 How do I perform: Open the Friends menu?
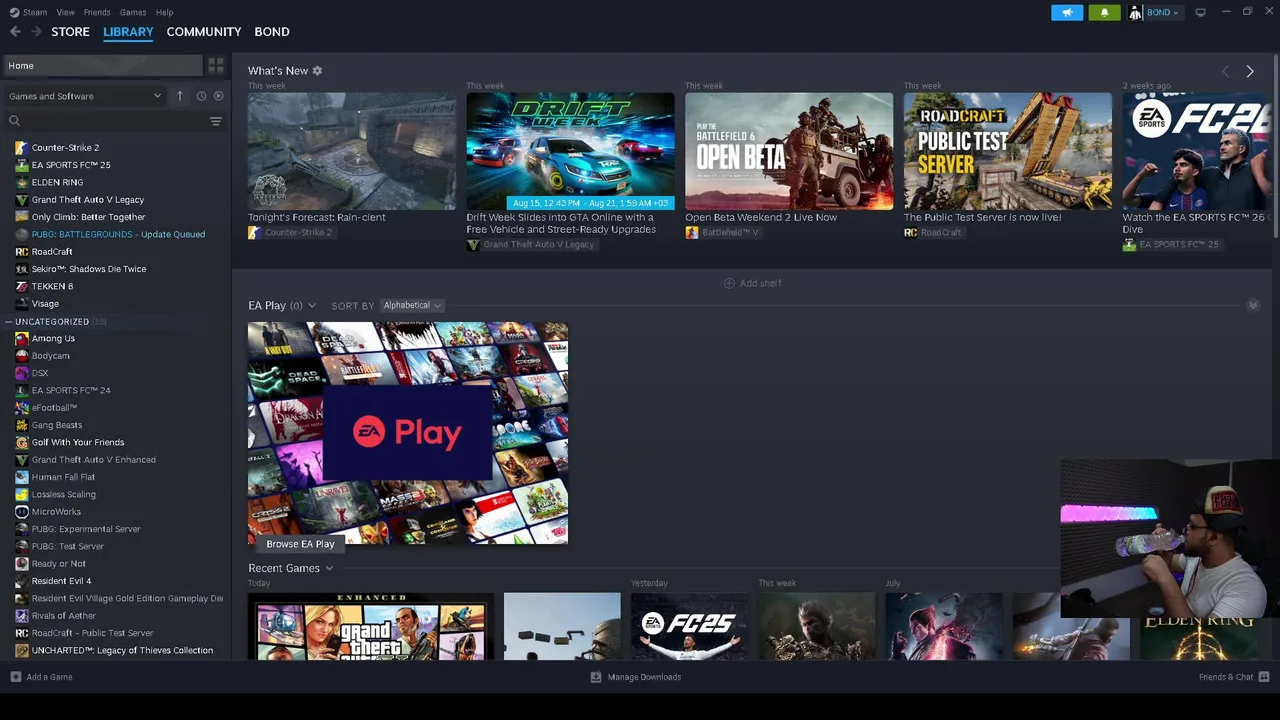coord(97,12)
